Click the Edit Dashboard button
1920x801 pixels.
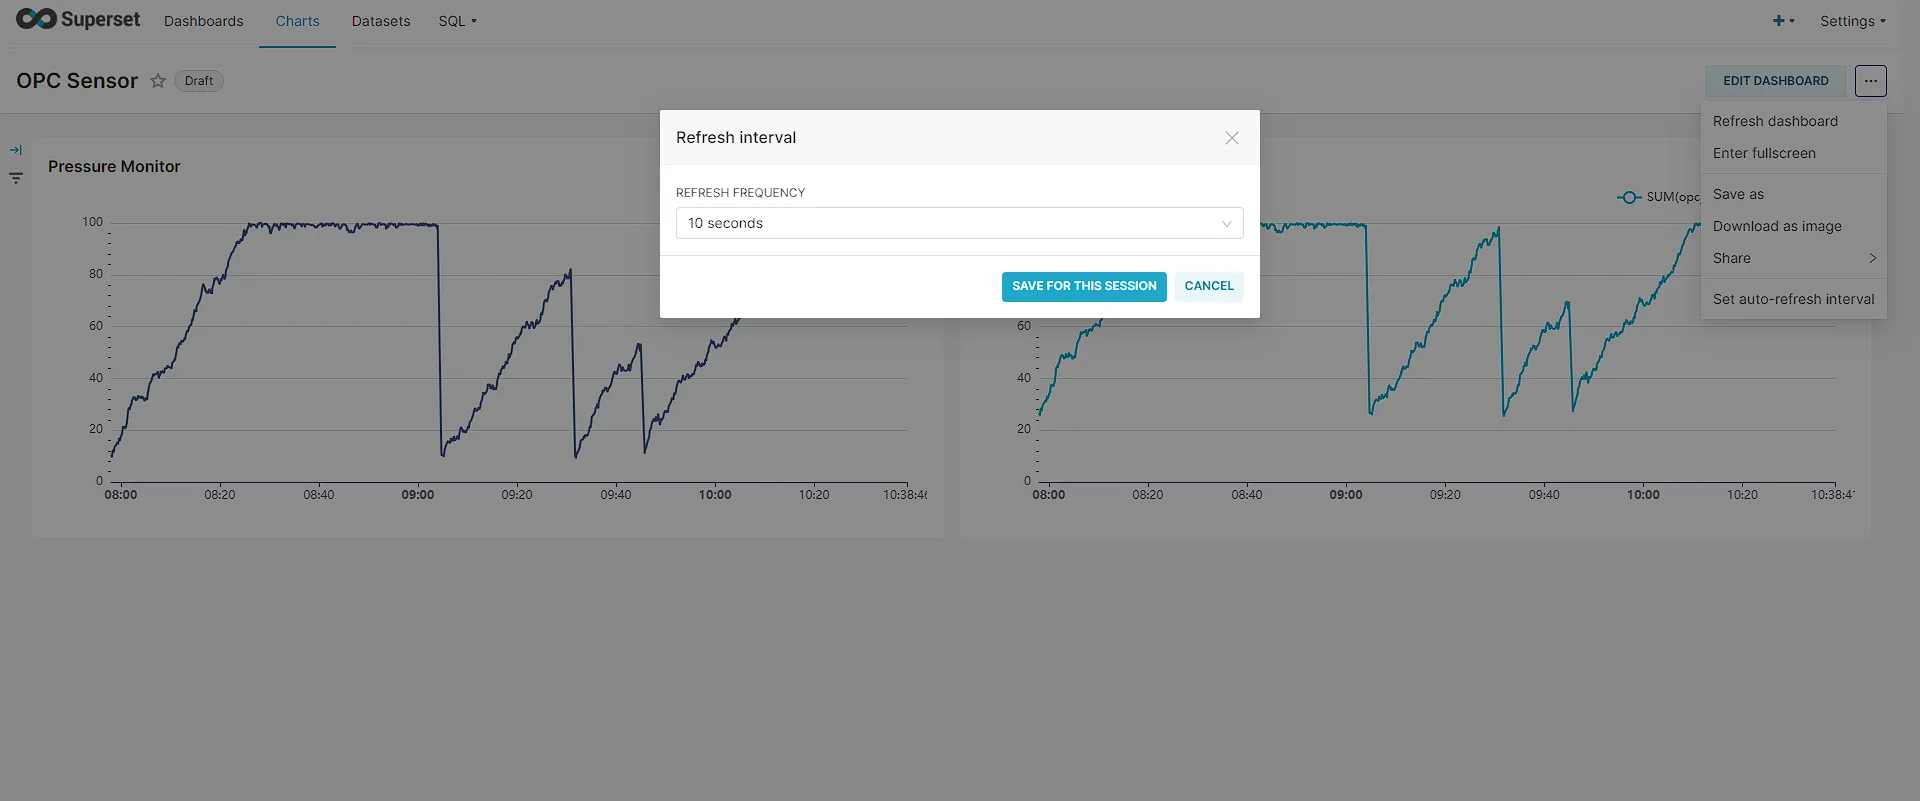click(1775, 81)
